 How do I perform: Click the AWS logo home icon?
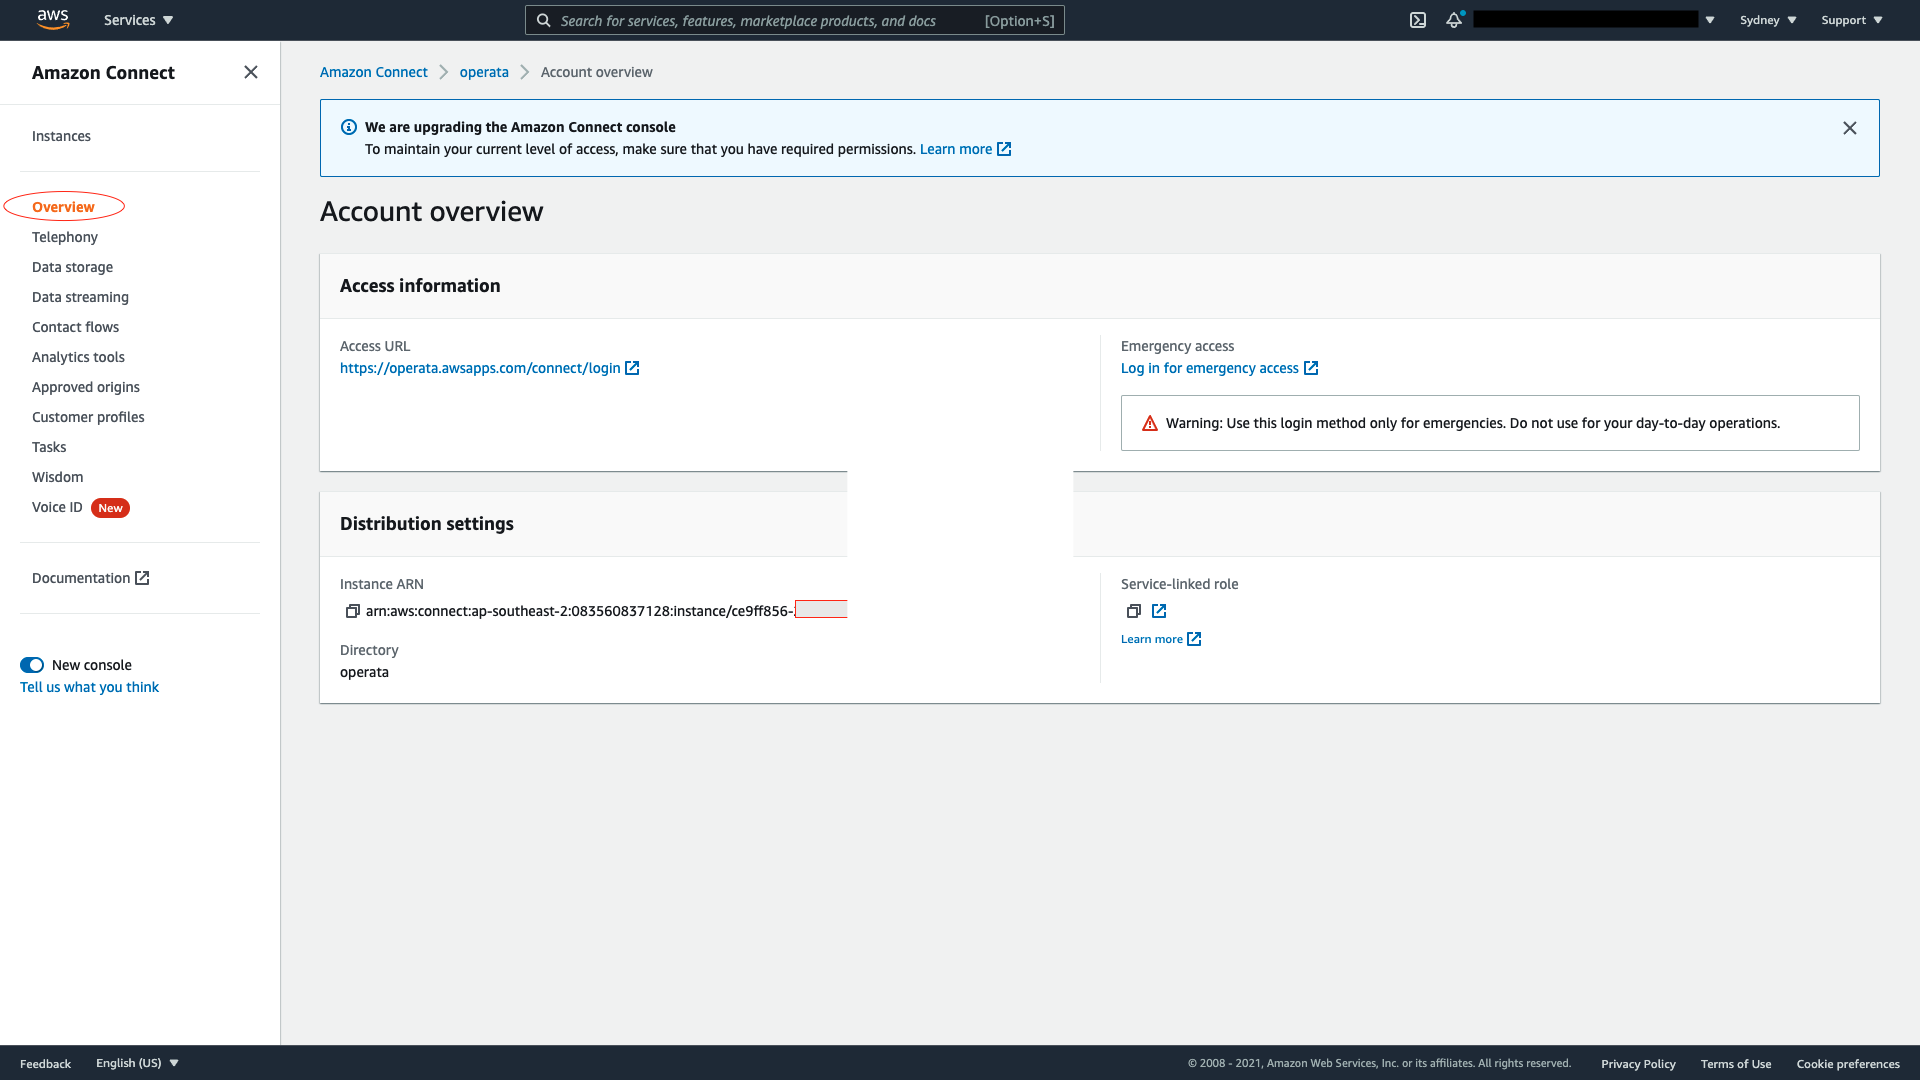(53, 19)
